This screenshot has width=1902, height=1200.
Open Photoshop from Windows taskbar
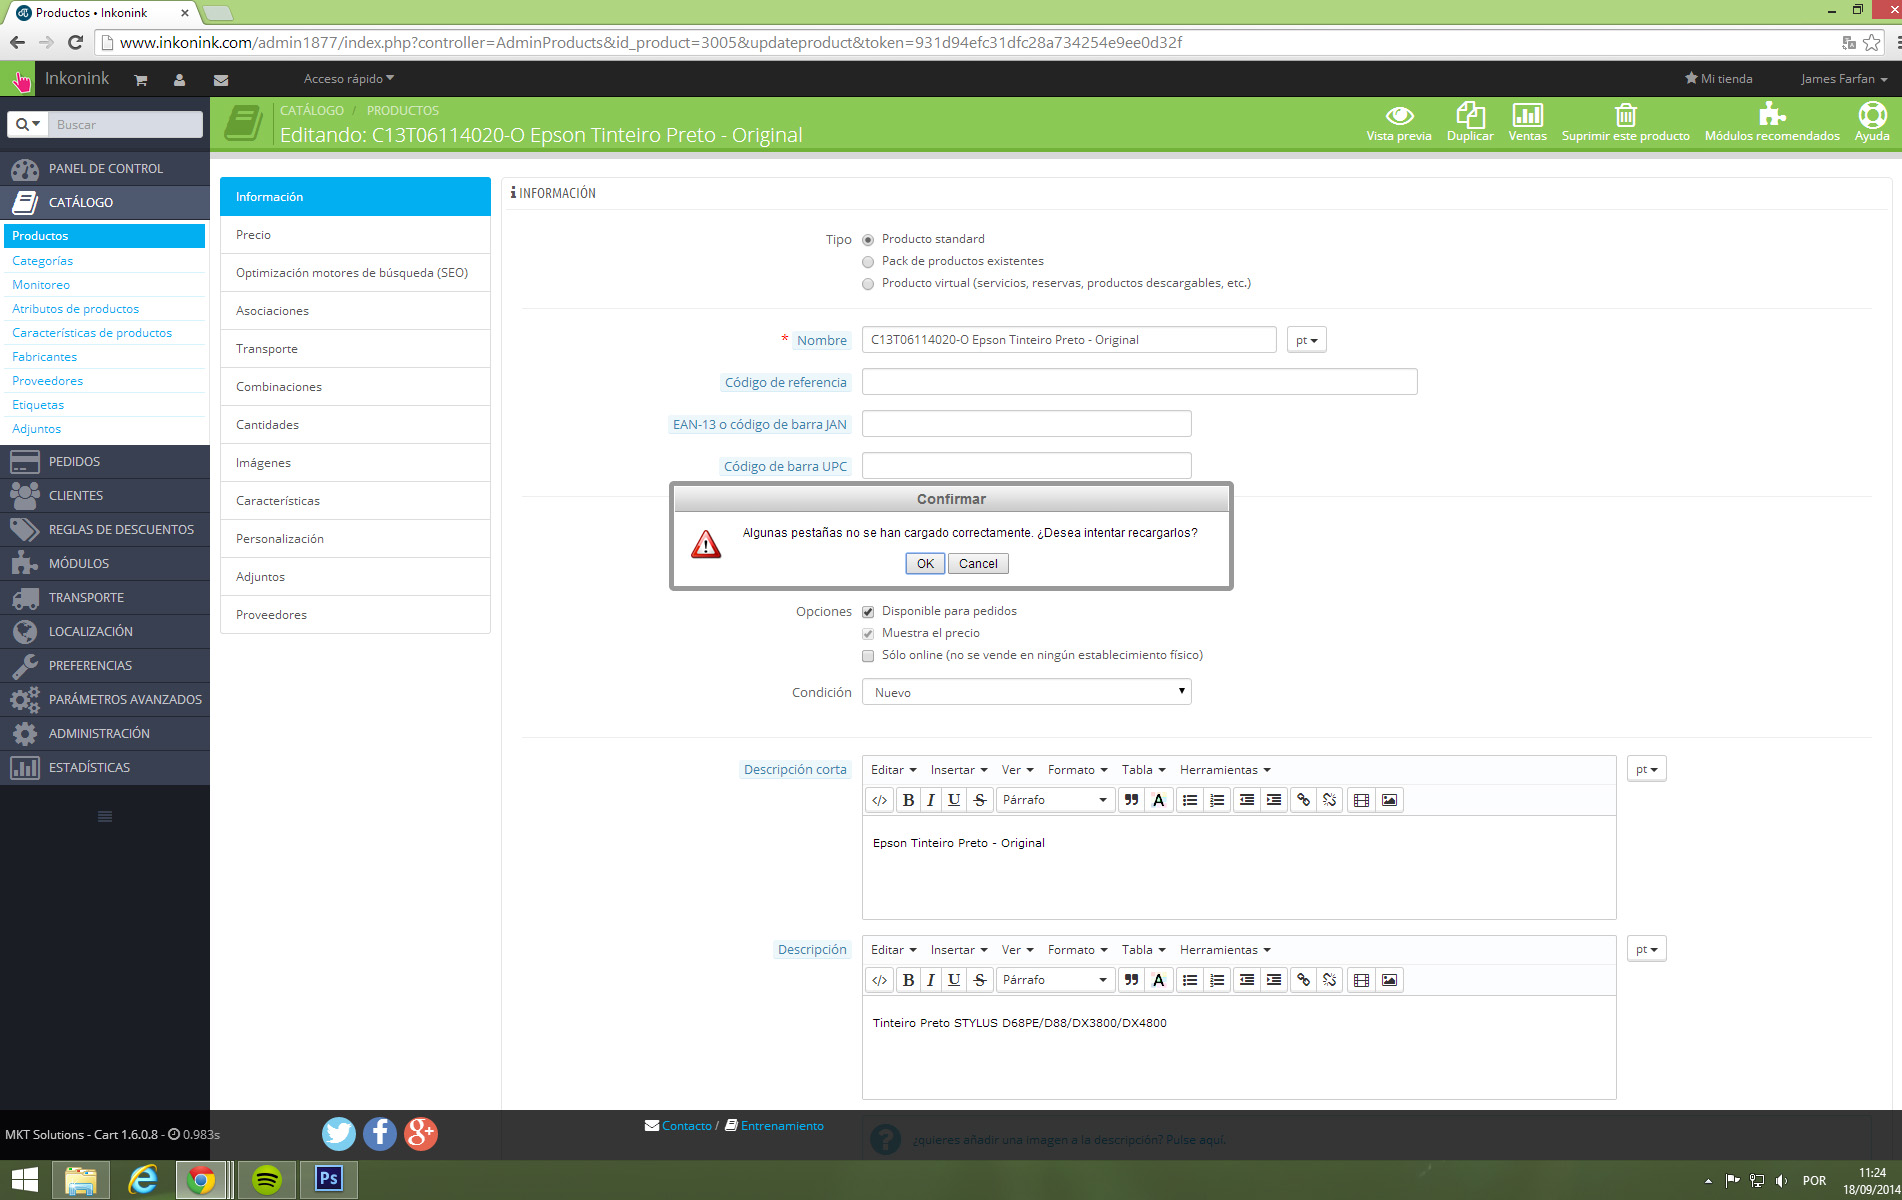328,1179
